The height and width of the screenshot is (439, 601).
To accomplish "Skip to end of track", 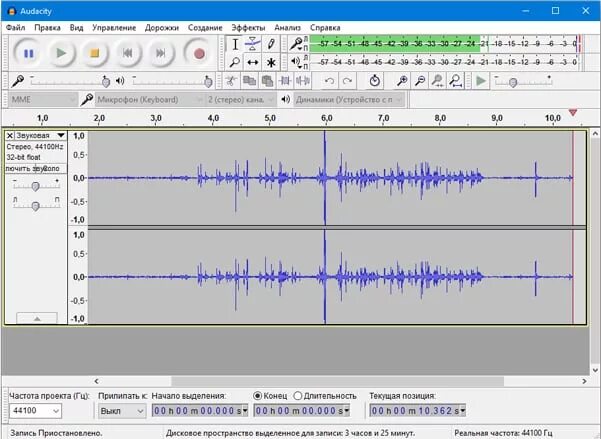I will tap(161, 53).
